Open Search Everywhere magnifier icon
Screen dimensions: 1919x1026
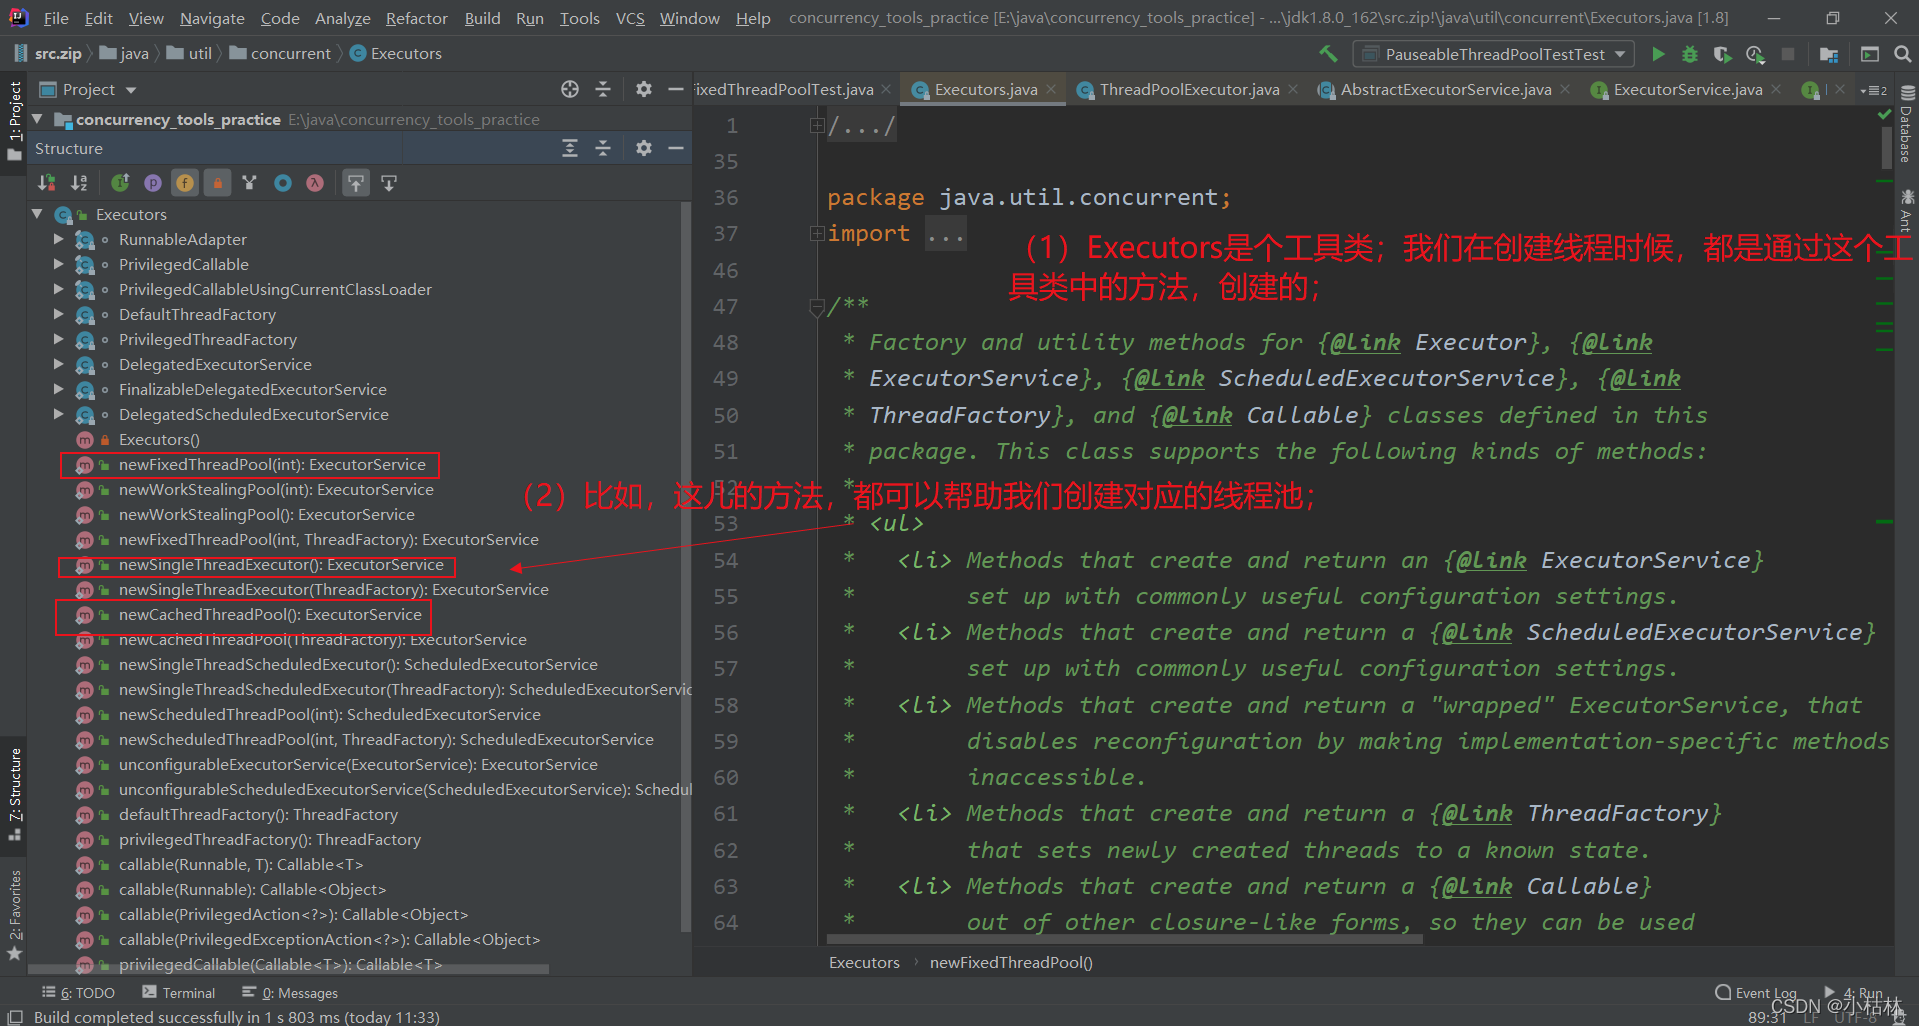(x=1902, y=54)
